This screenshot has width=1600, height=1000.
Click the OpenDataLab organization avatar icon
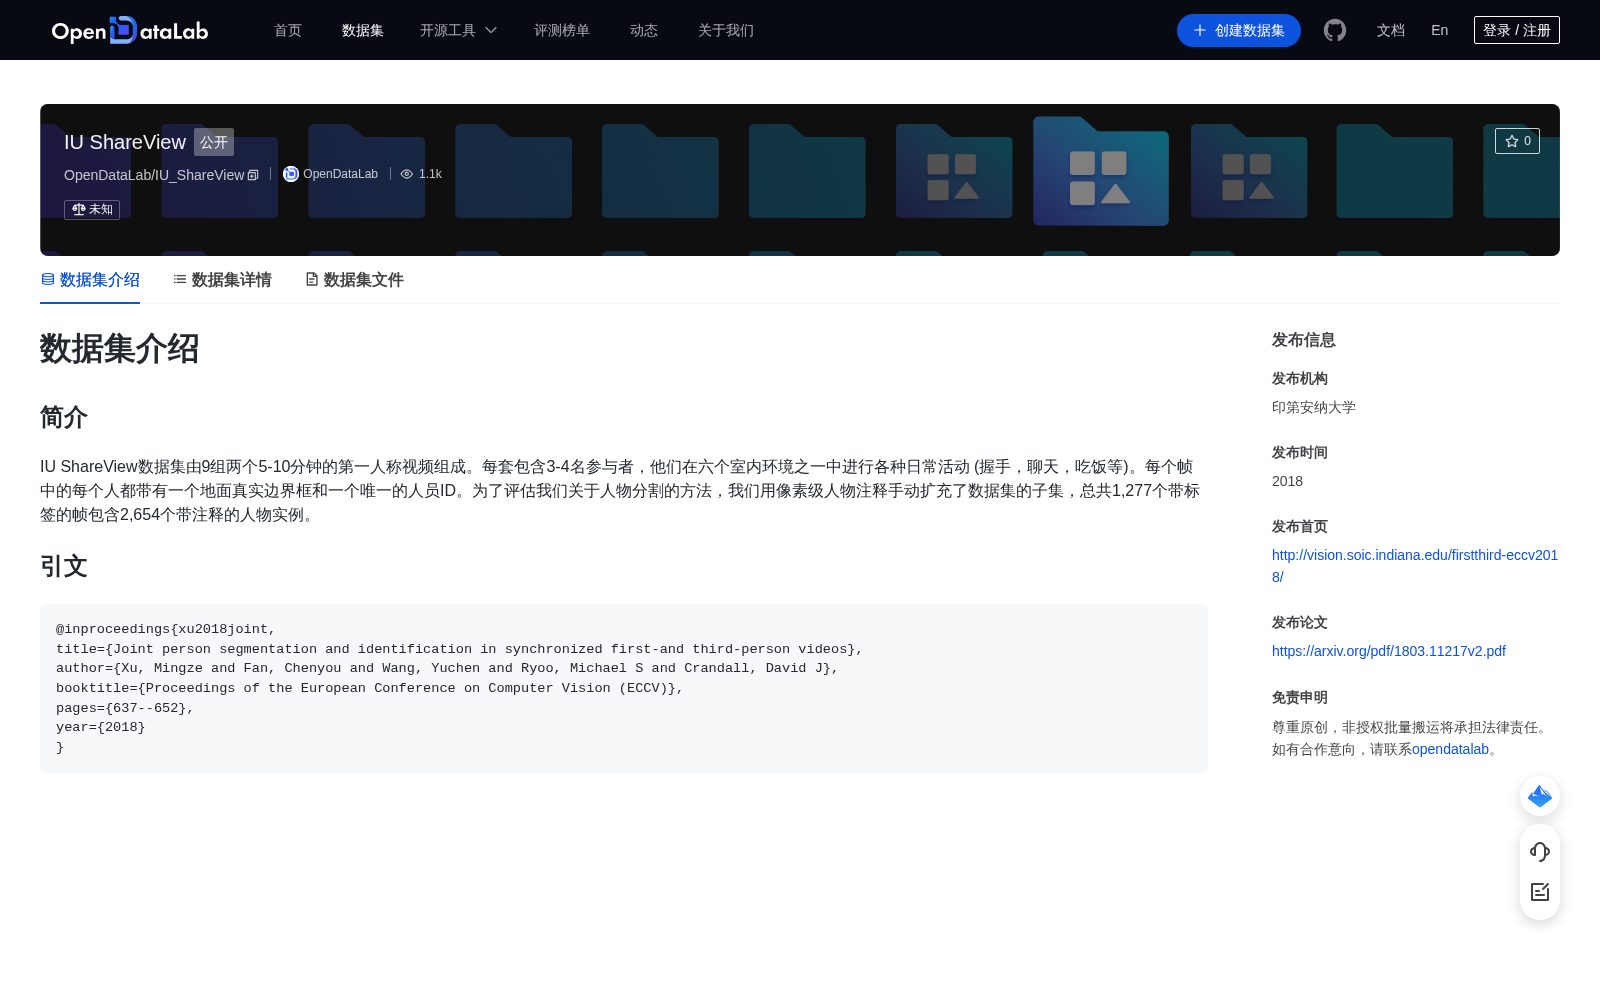[291, 174]
